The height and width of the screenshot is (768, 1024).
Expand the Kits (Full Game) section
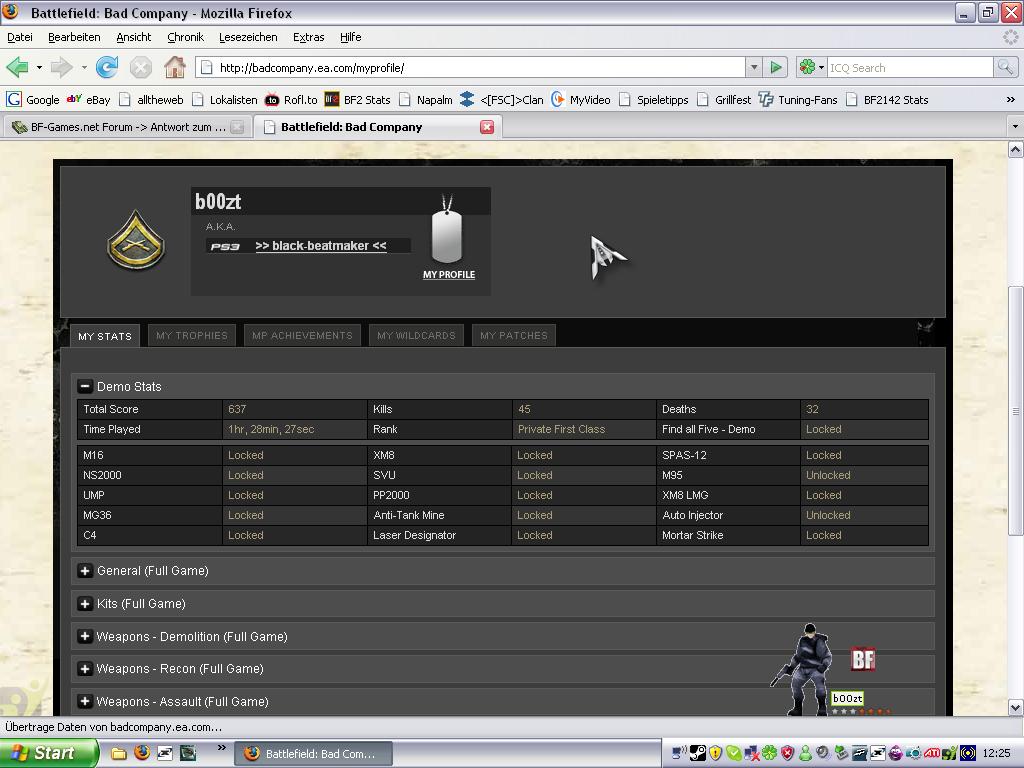(84, 603)
